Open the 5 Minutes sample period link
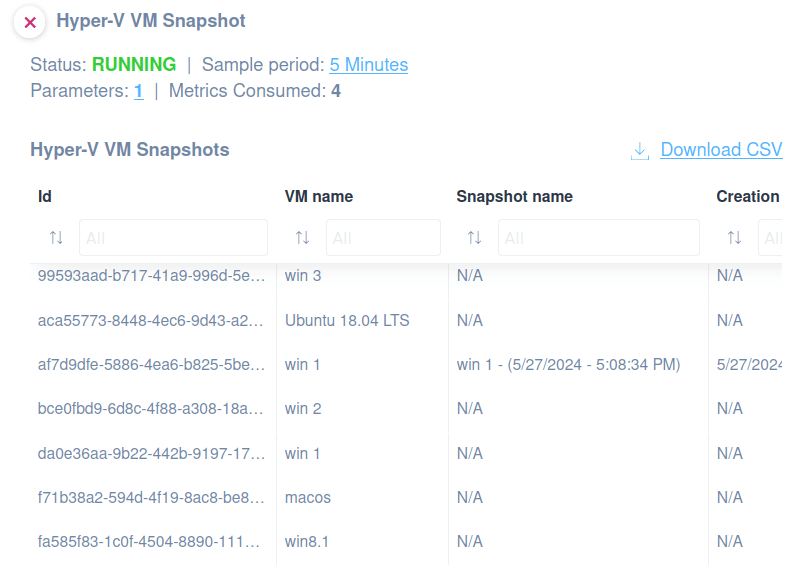The width and height of the screenshot is (807, 574). 369,65
